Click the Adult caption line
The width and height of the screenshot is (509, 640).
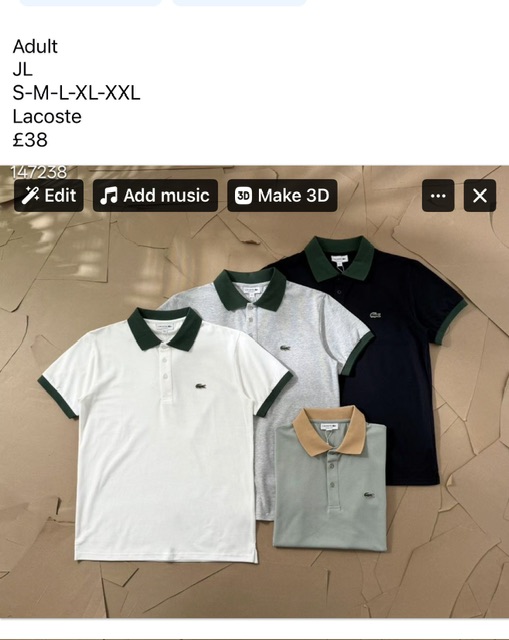tap(35, 47)
